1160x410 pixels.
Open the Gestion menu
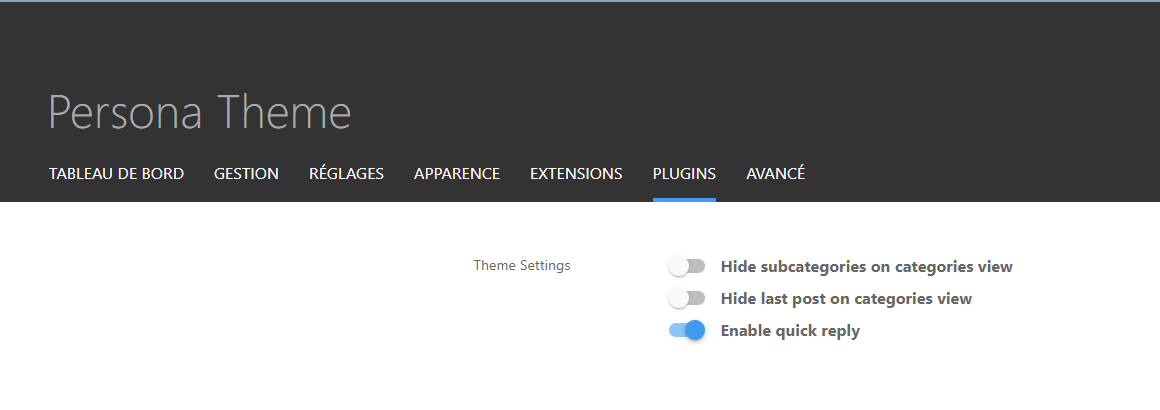tap(246, 174)
